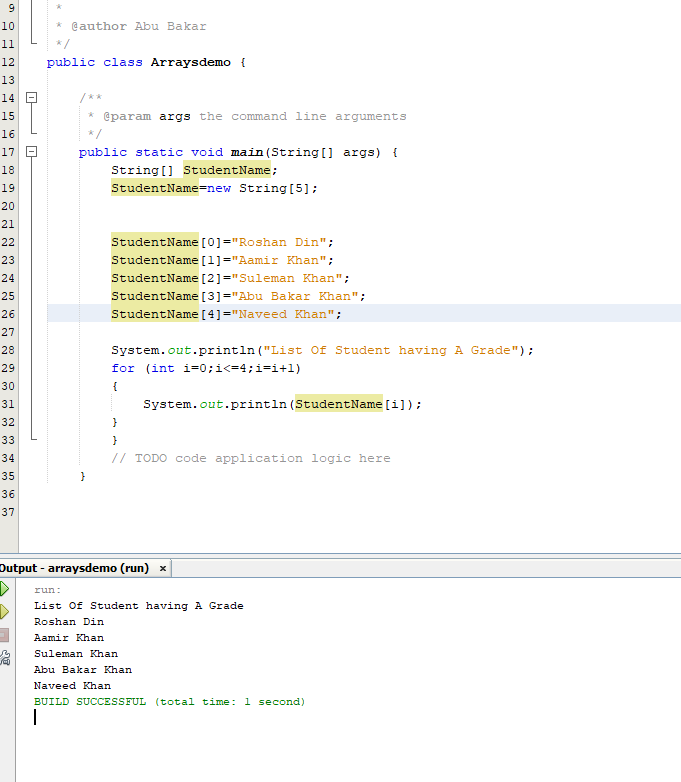Click the TODO comment on line 34
Viewport: 681px width, 782px height.
coord(251,458)
